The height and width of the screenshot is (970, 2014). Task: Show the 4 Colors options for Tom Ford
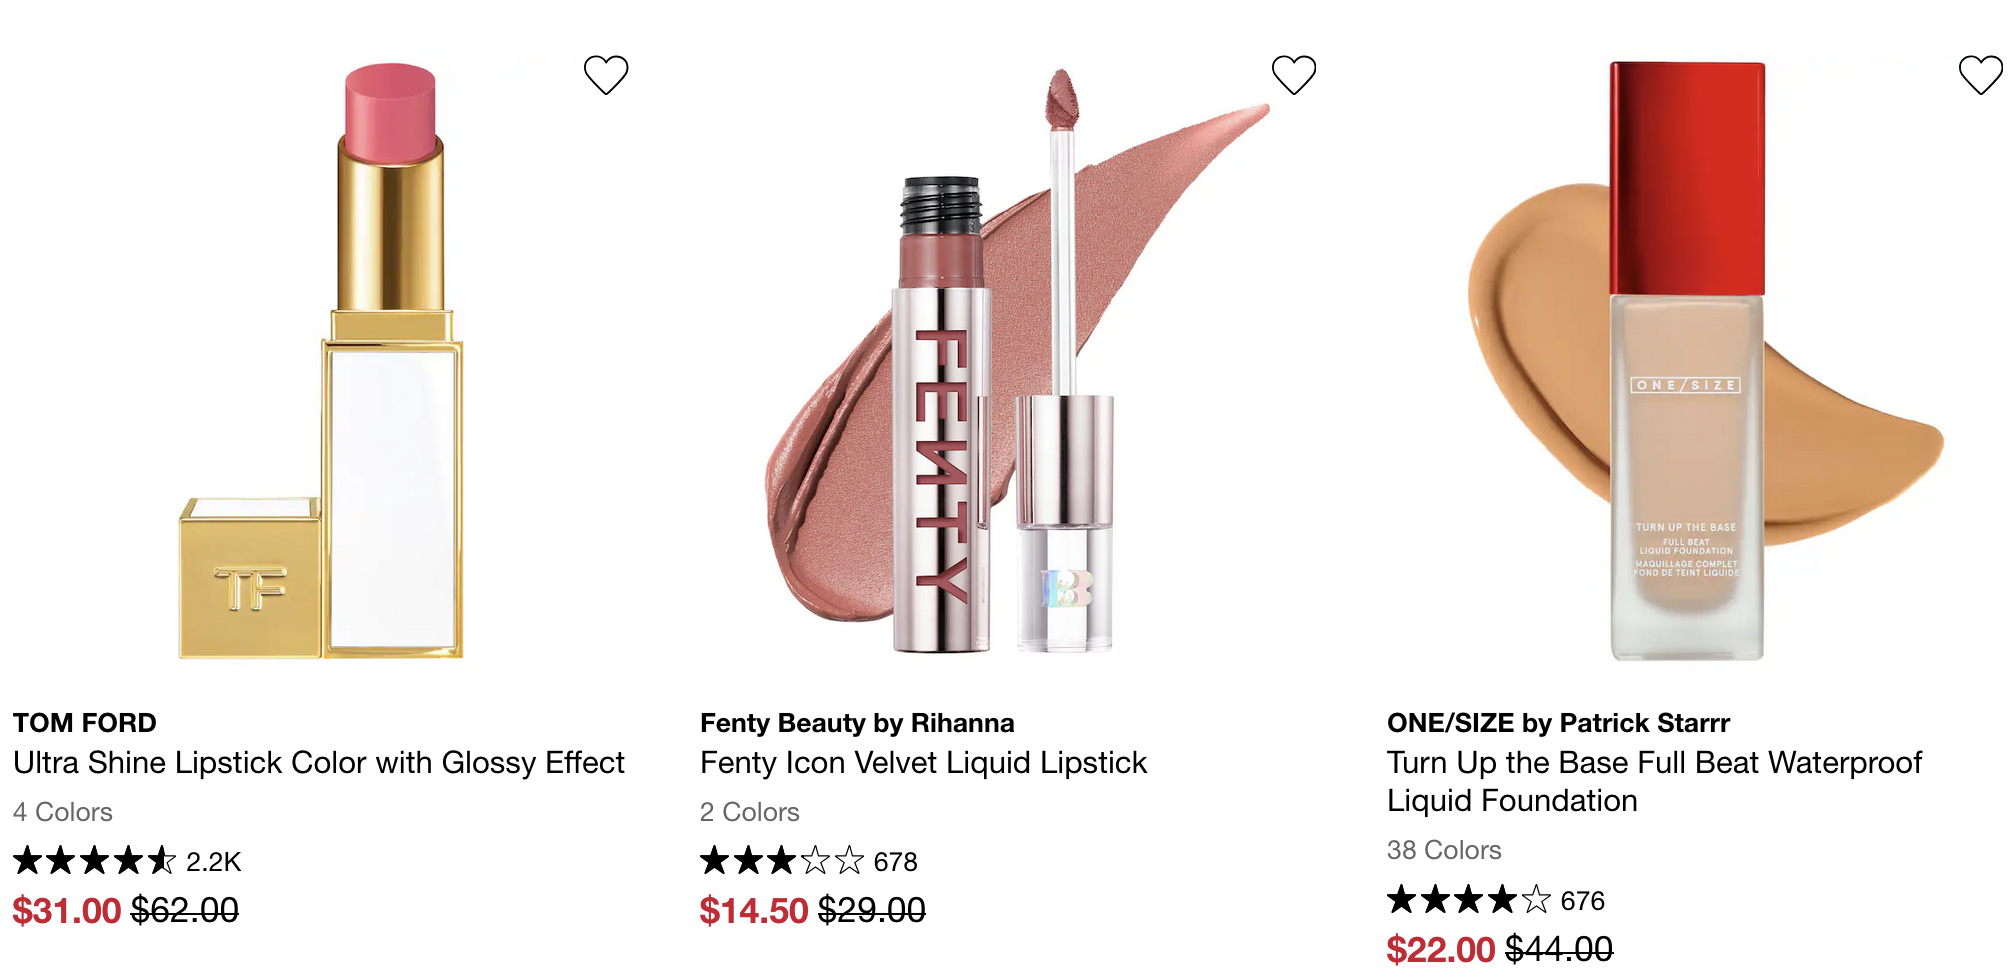click(x=63, y=812)
